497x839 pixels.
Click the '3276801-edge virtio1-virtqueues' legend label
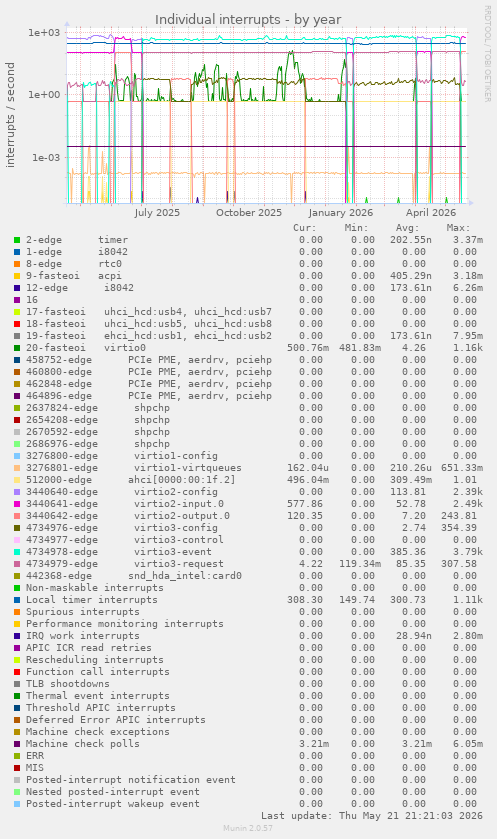(x=134, y=468)
